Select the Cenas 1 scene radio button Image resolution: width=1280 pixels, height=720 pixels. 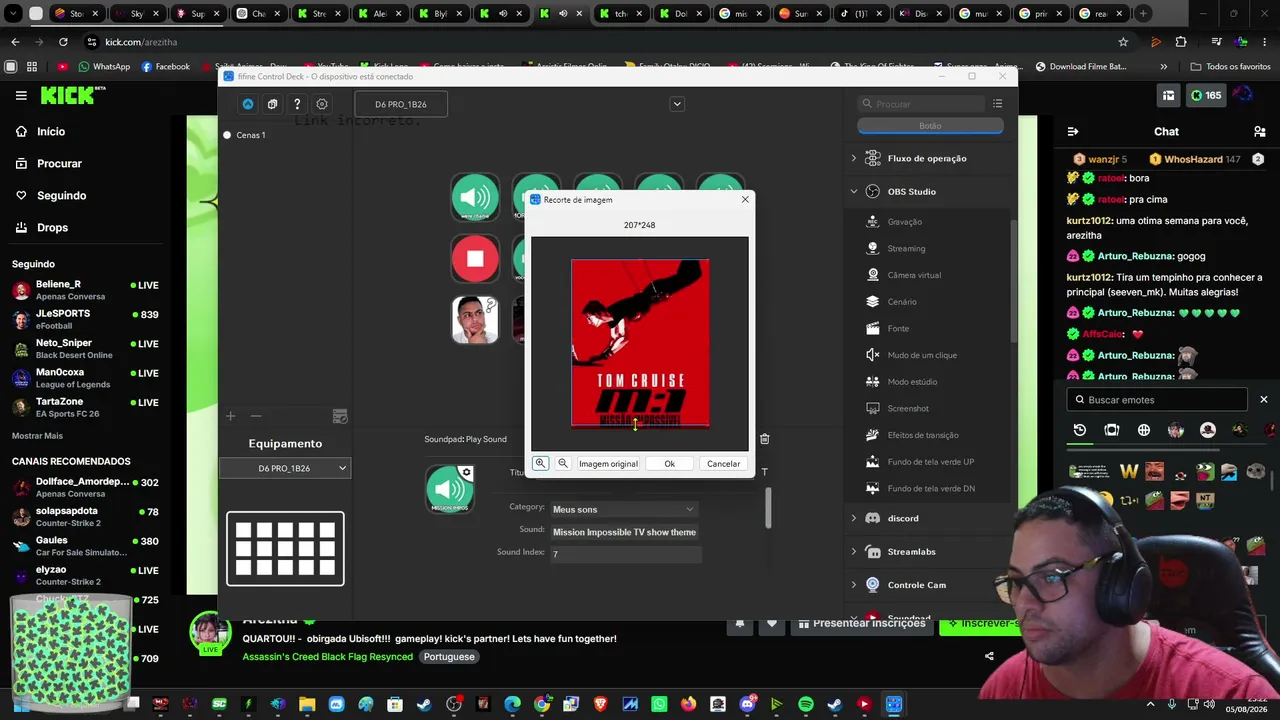pos(227,135)
